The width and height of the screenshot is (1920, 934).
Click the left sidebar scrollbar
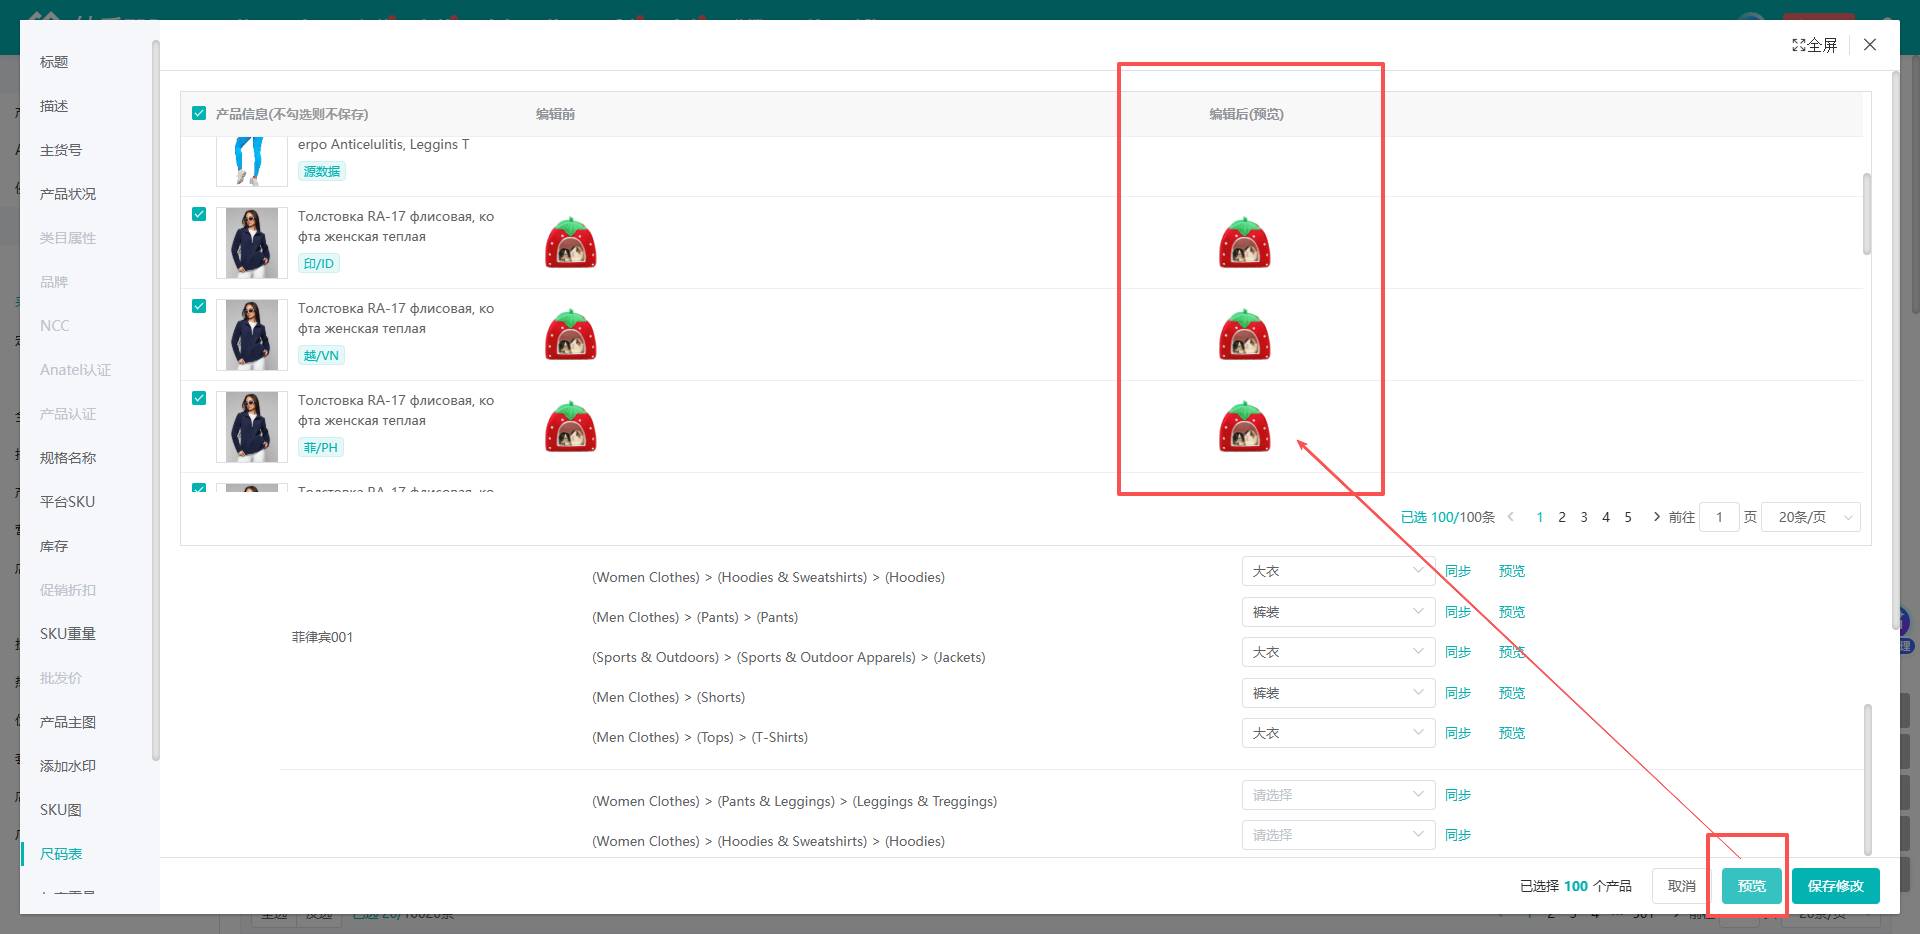(155, 400)
